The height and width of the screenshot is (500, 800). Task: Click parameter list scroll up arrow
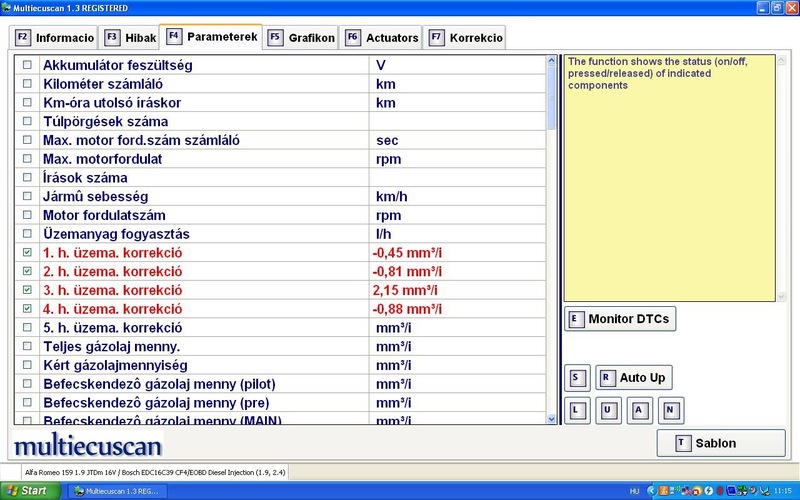click(551, 61)
